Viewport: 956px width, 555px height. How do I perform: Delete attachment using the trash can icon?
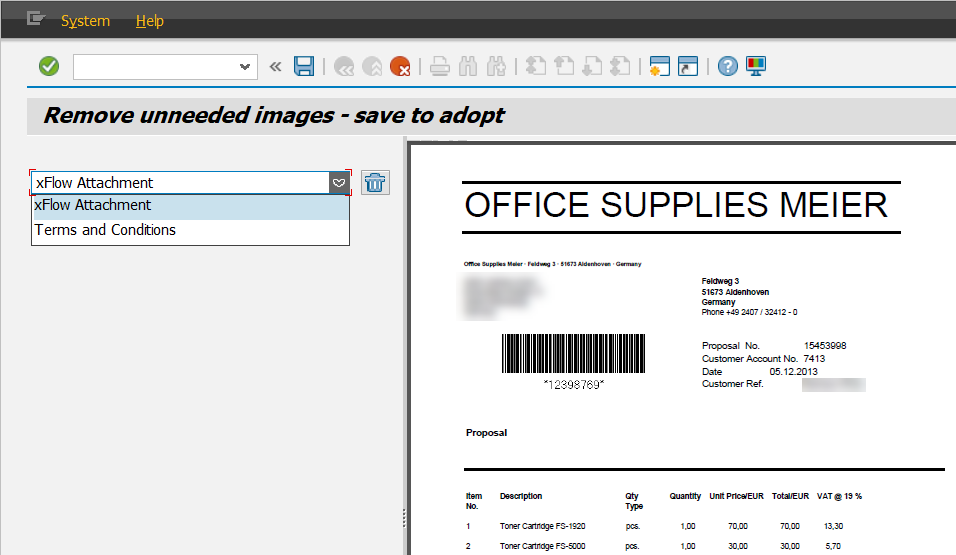[375, 182]
